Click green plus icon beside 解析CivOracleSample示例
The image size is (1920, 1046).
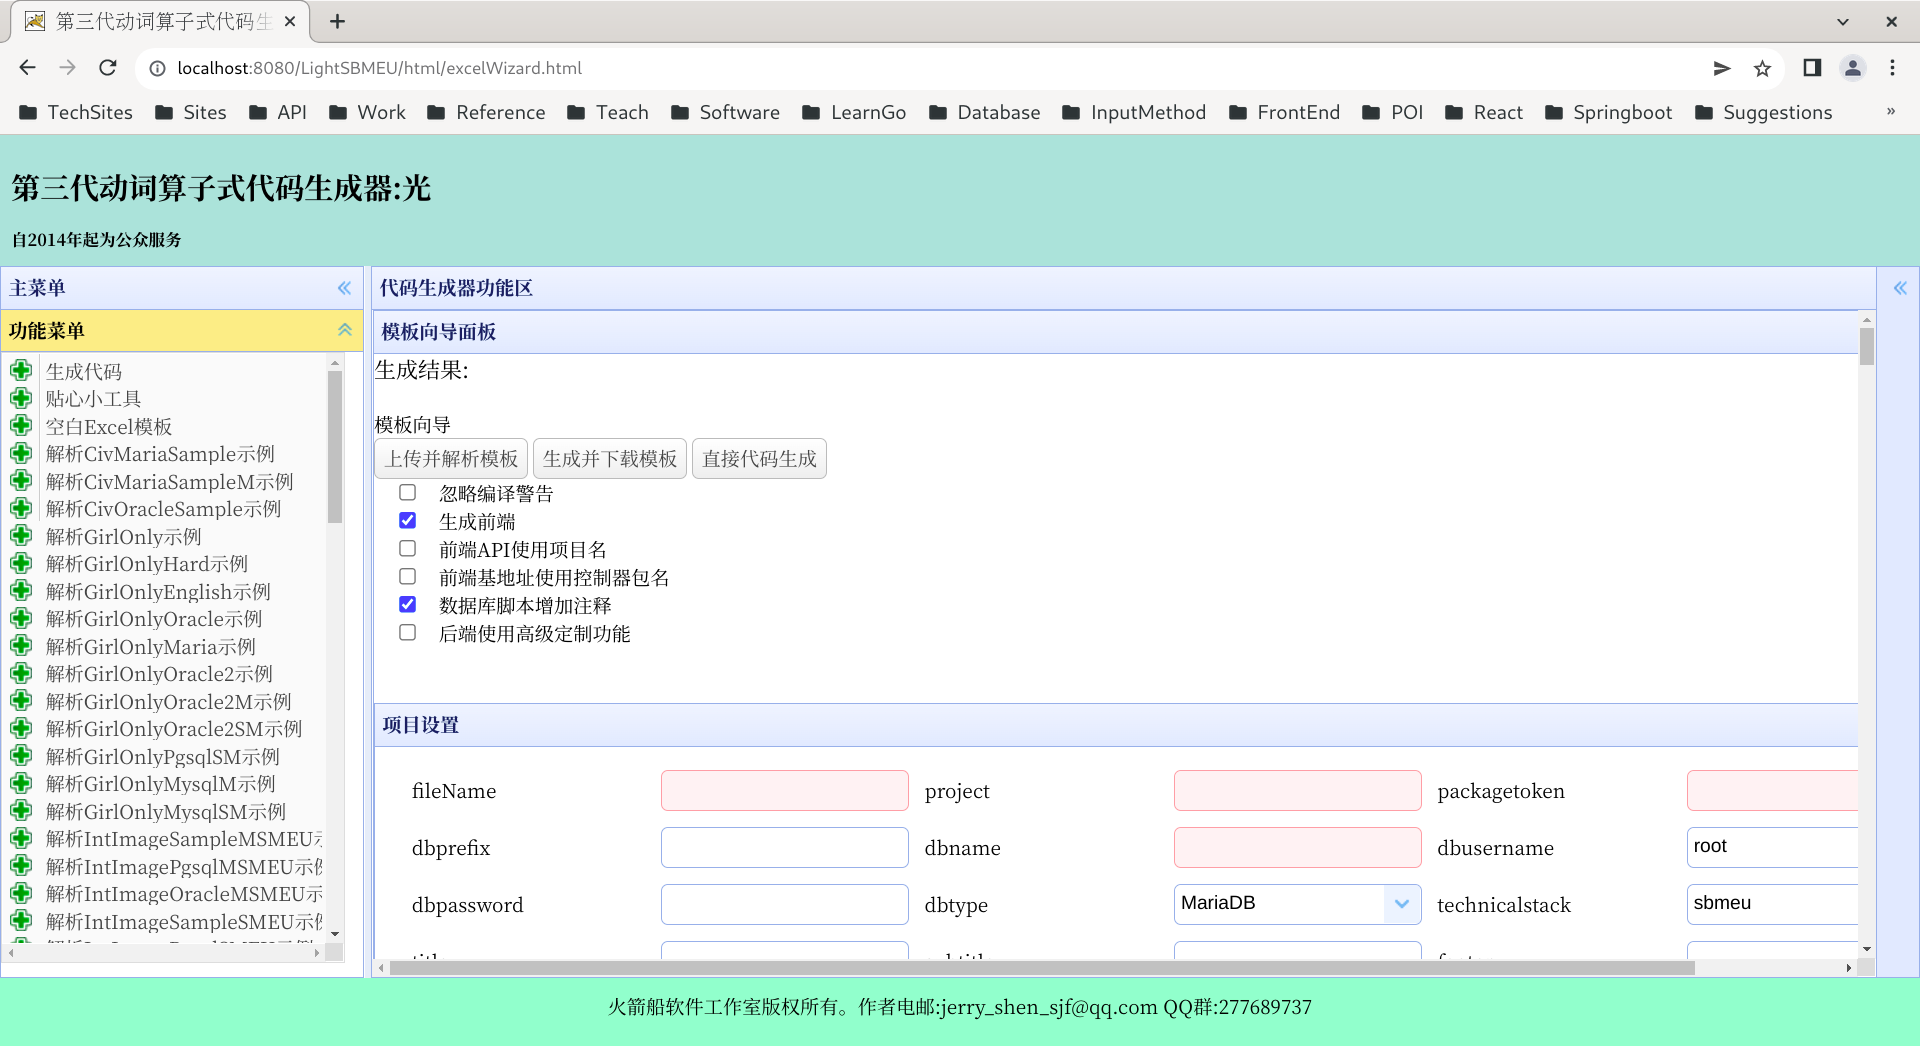click(x=21, y=508)
